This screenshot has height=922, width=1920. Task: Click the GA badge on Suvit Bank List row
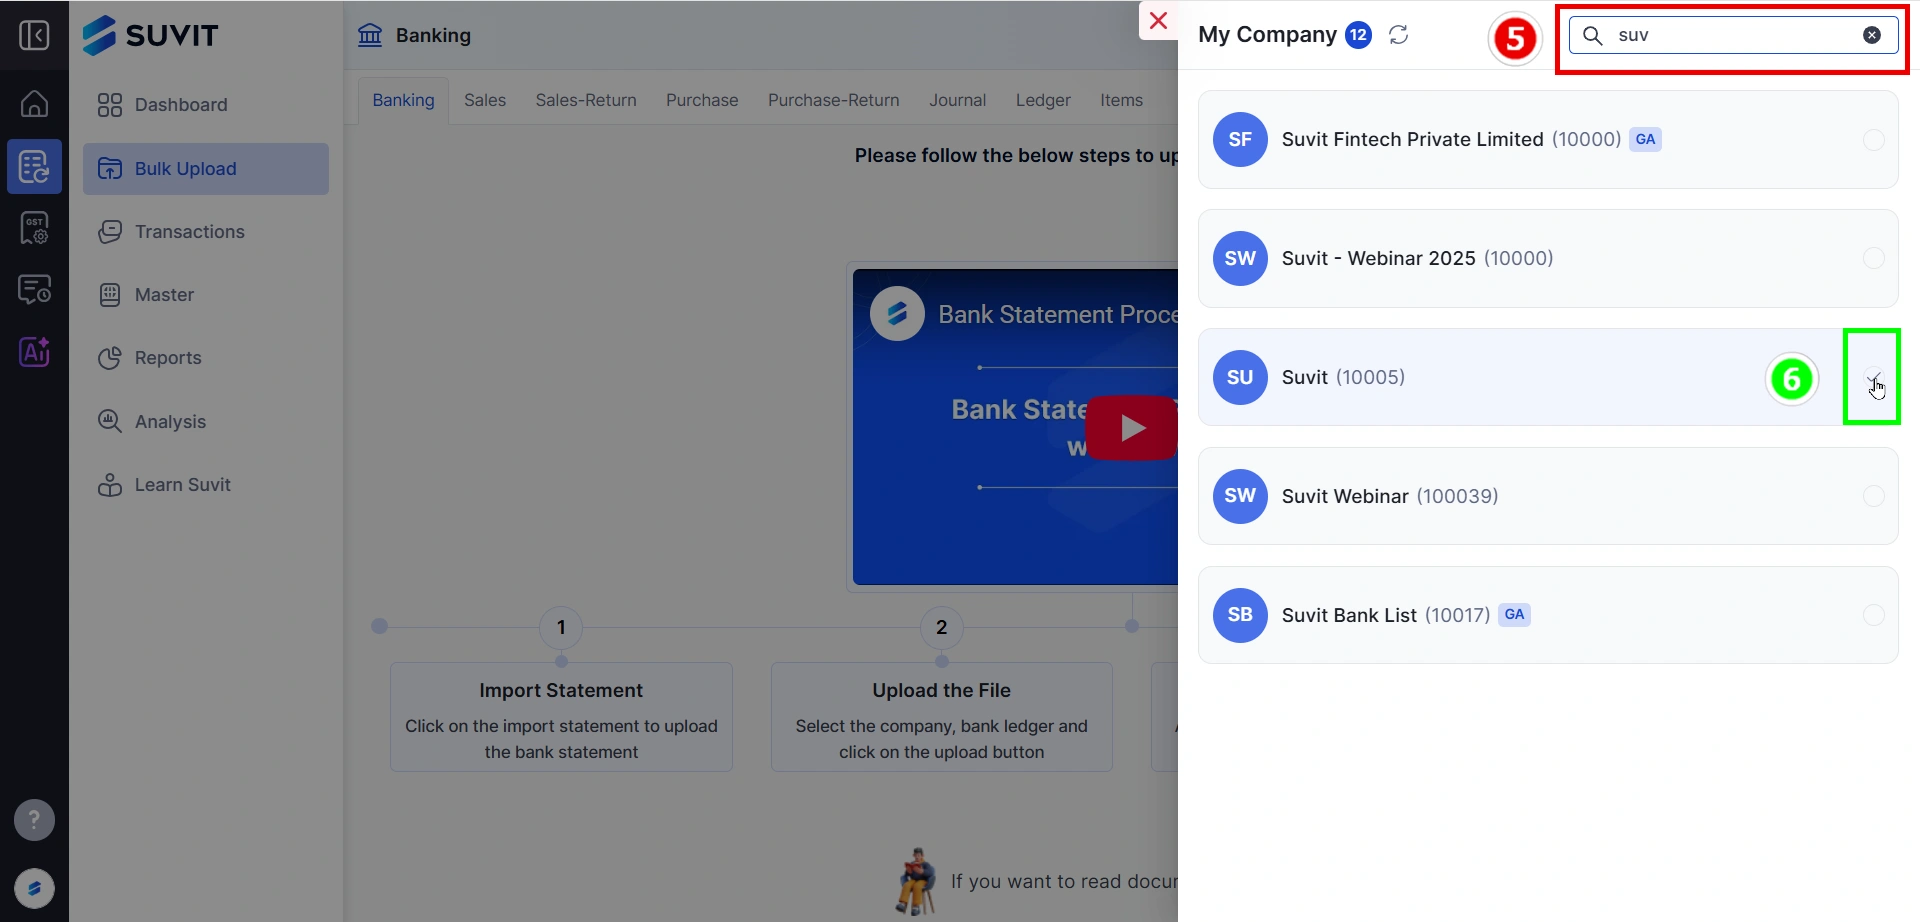pyautogui.click(x=1514, y=615)
